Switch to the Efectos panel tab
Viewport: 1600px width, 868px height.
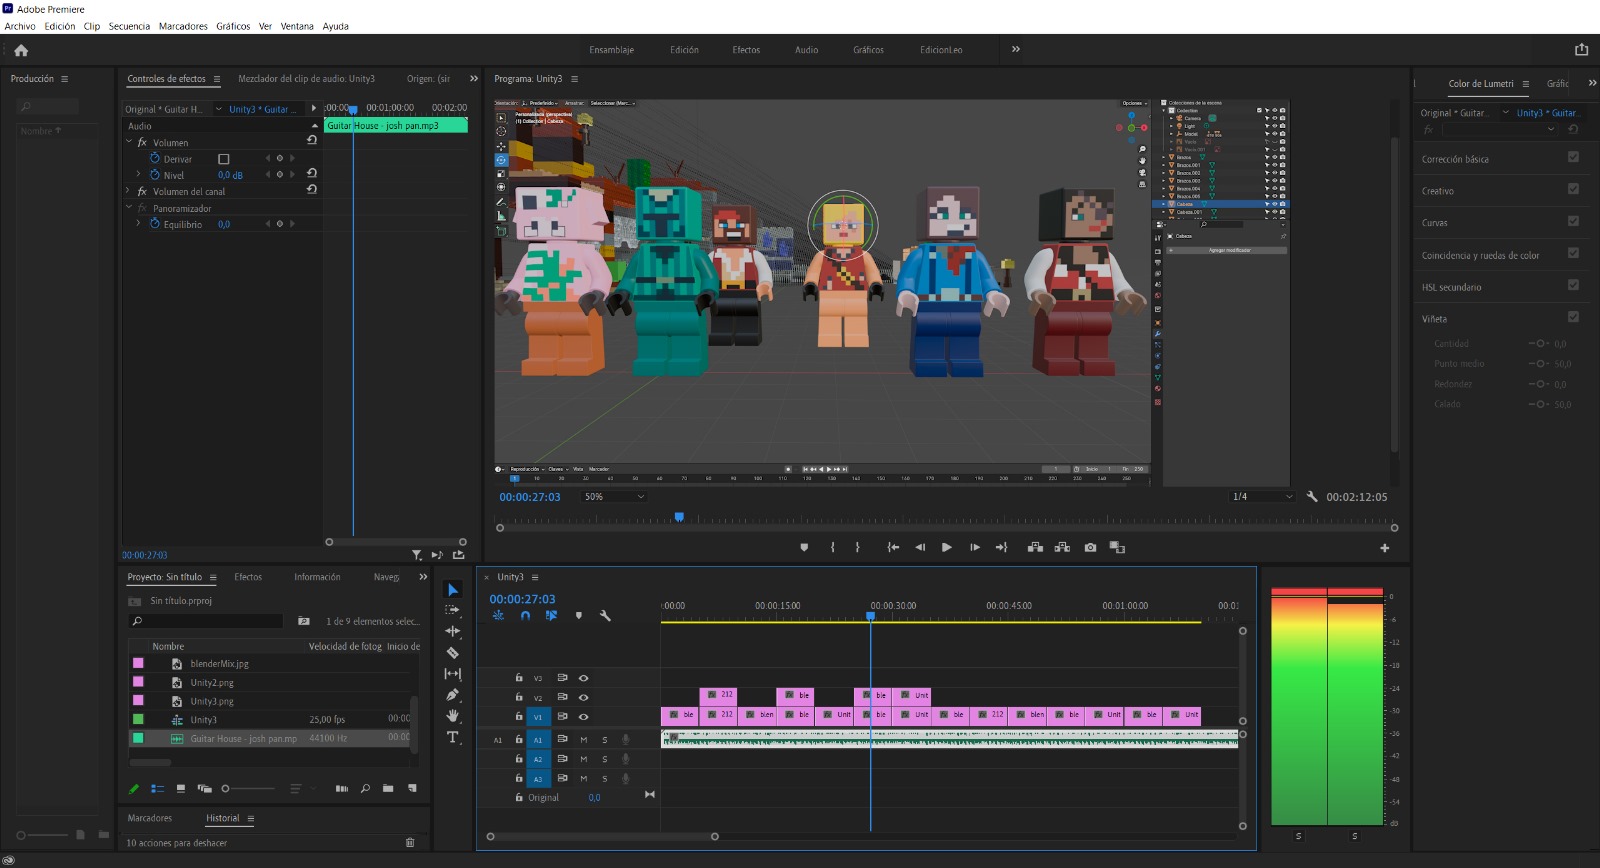point(248,577)
